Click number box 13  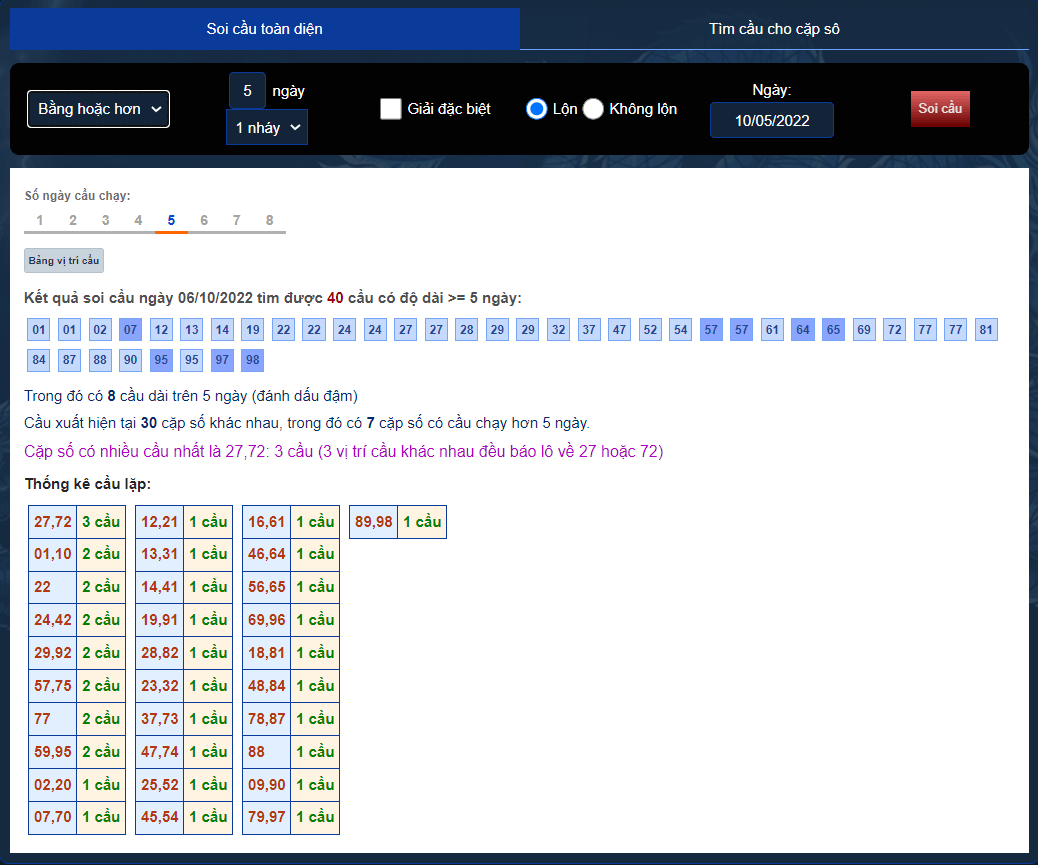[192, 330]
